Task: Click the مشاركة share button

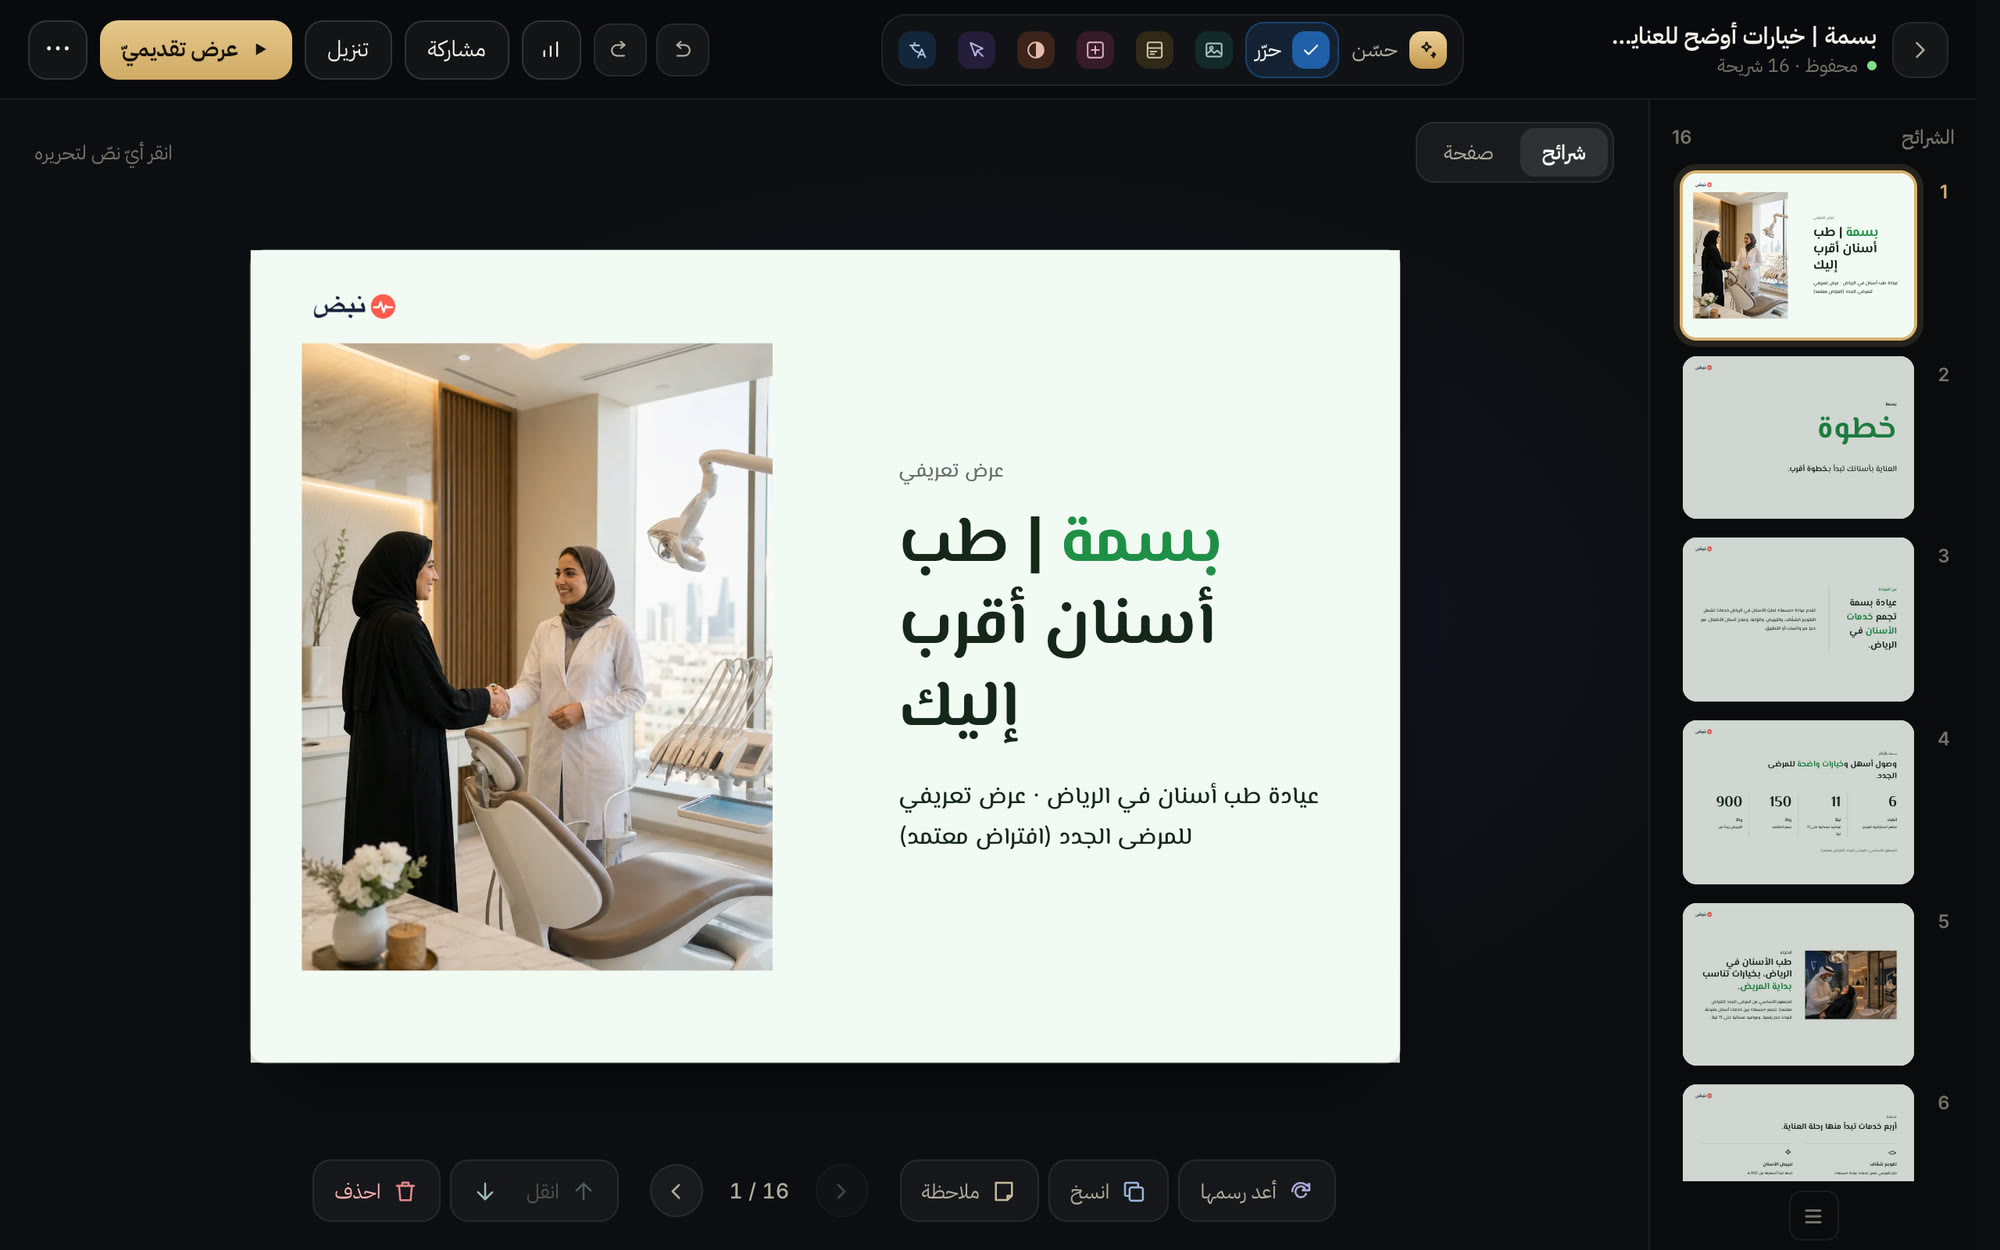Action: pos(456,50)
